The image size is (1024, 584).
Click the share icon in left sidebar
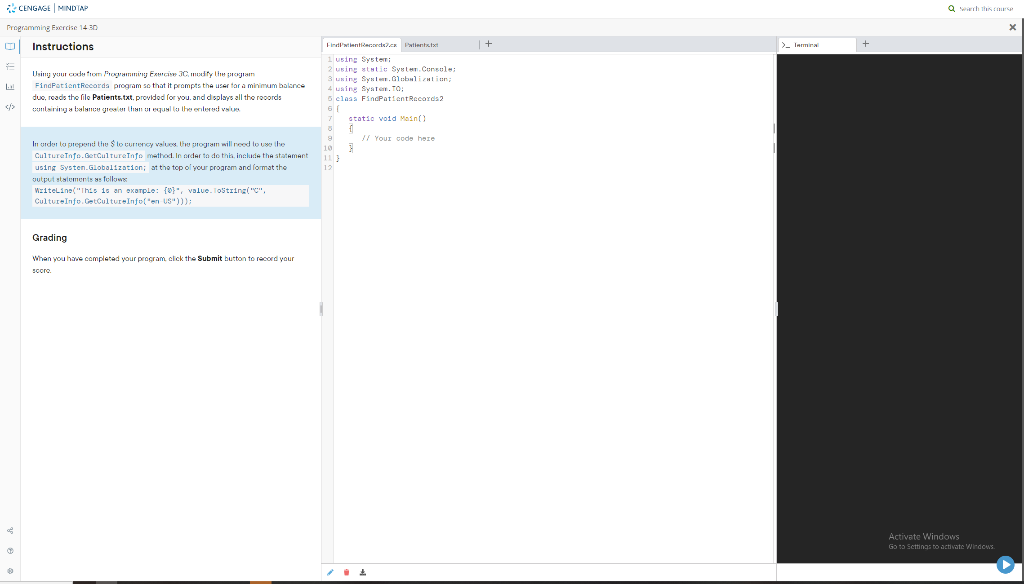click(10, 530)
